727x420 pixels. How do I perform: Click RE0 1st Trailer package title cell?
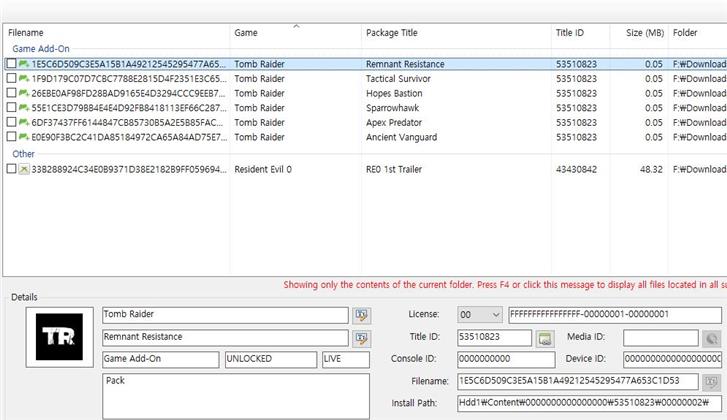(x=394, y=169)
